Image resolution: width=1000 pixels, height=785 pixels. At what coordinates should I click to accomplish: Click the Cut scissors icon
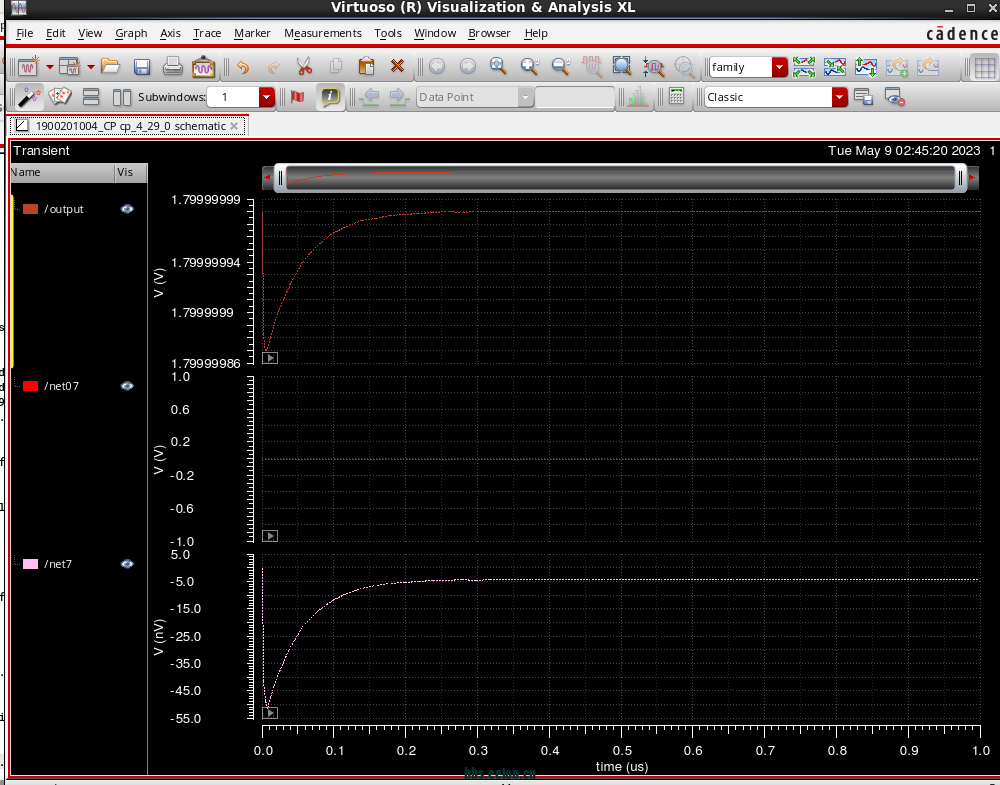[x=304, y=67]
